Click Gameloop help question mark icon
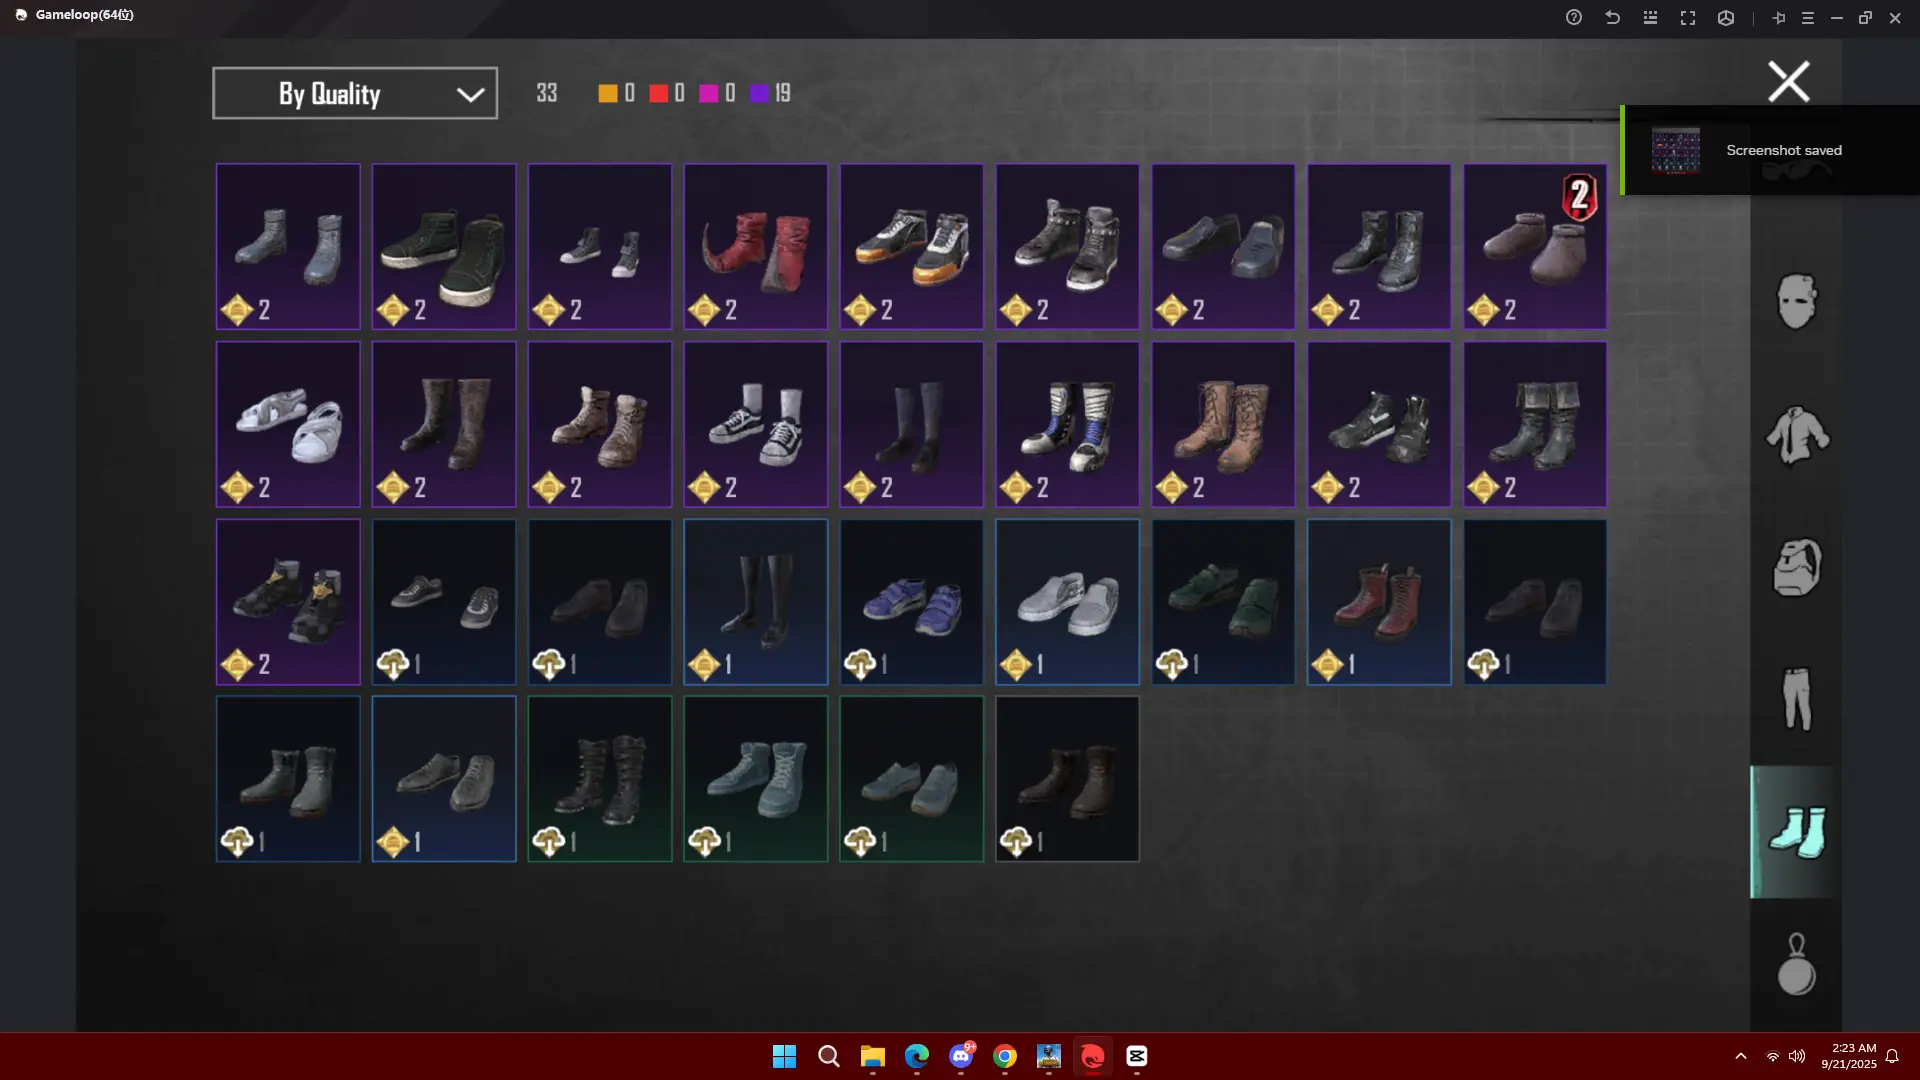This screenshot has width=1920, height=1080. 1573,18
